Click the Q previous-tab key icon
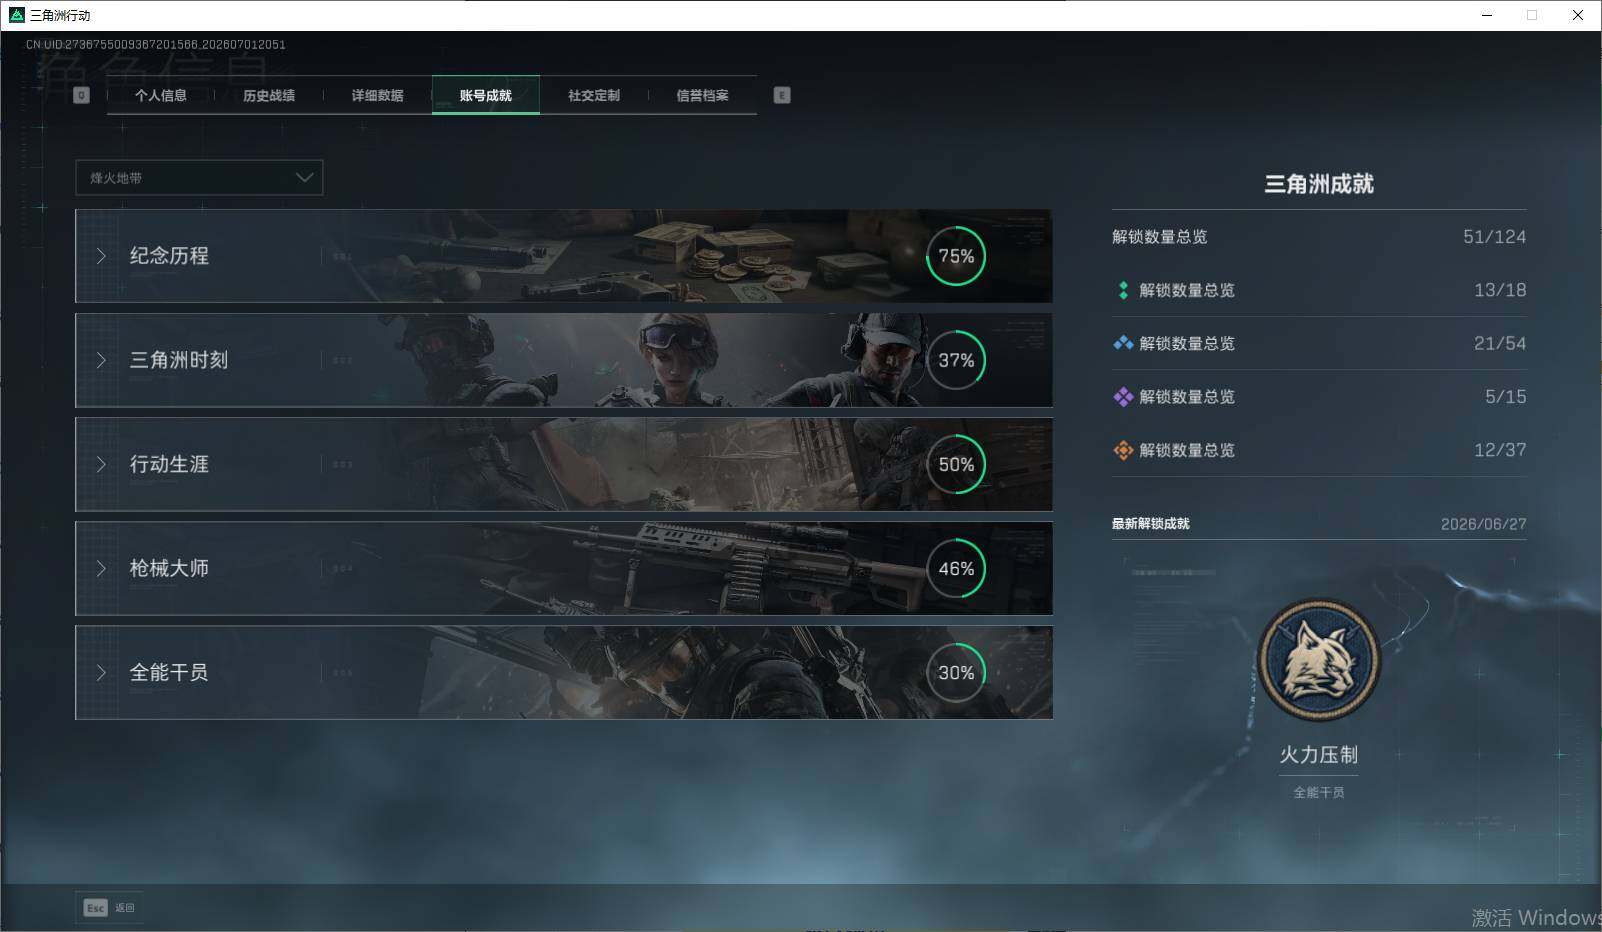 [x=82, y=95]
